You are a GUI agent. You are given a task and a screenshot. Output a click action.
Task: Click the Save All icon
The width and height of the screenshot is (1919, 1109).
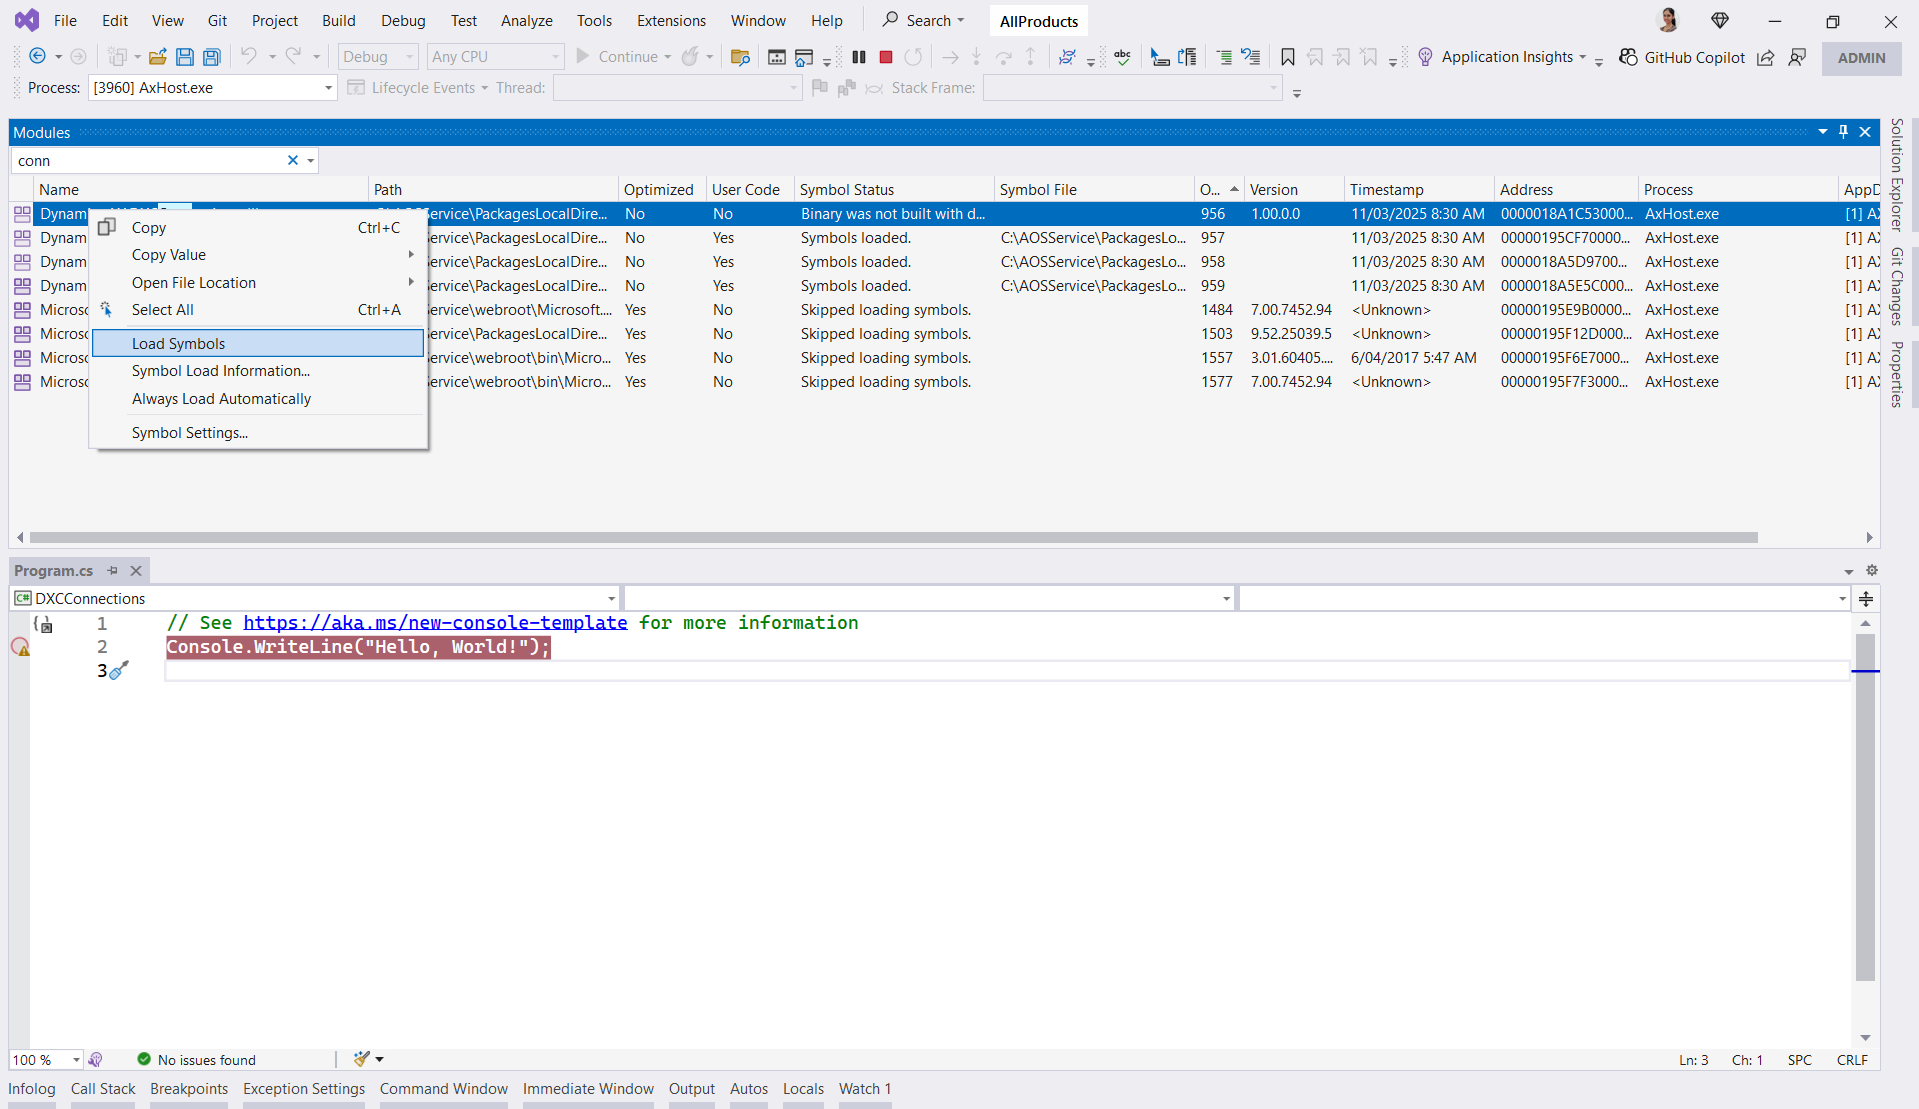point(212,57)
